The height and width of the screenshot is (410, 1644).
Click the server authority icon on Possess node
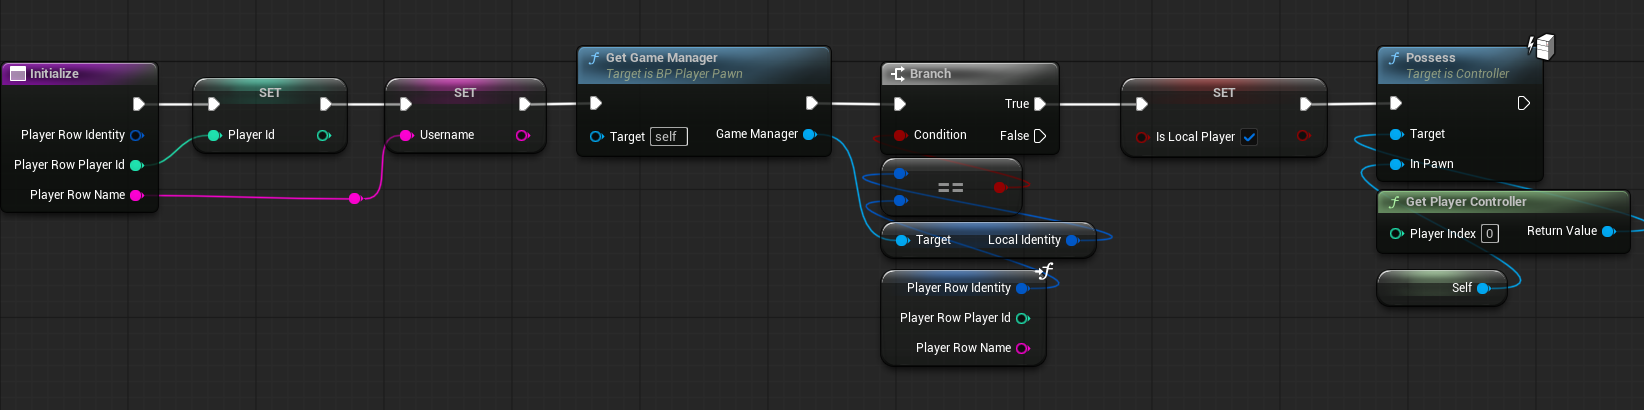pos(1542,46)
